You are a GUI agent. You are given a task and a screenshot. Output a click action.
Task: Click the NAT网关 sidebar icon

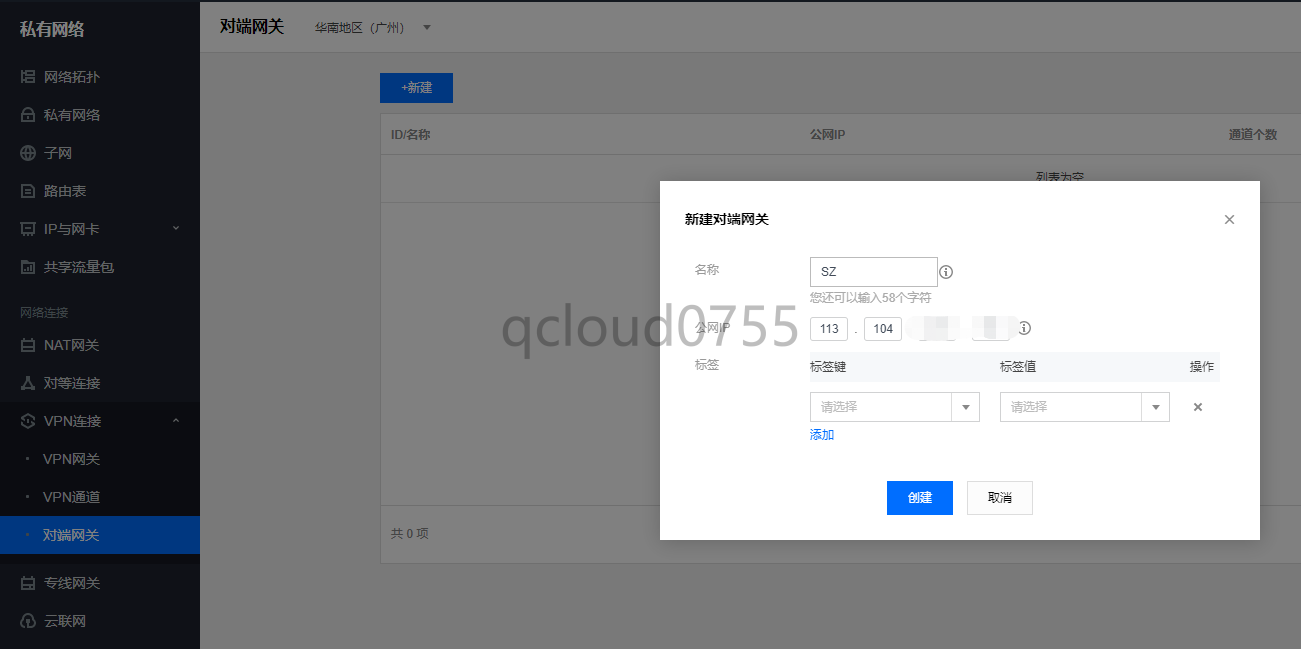coord(28,345)
